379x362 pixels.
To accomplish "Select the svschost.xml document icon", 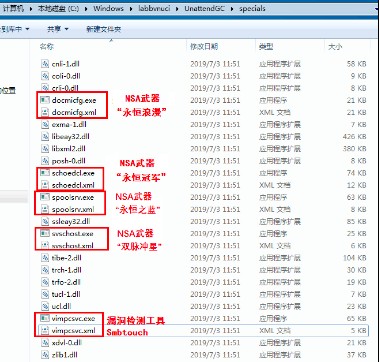I will pos(45,246).
